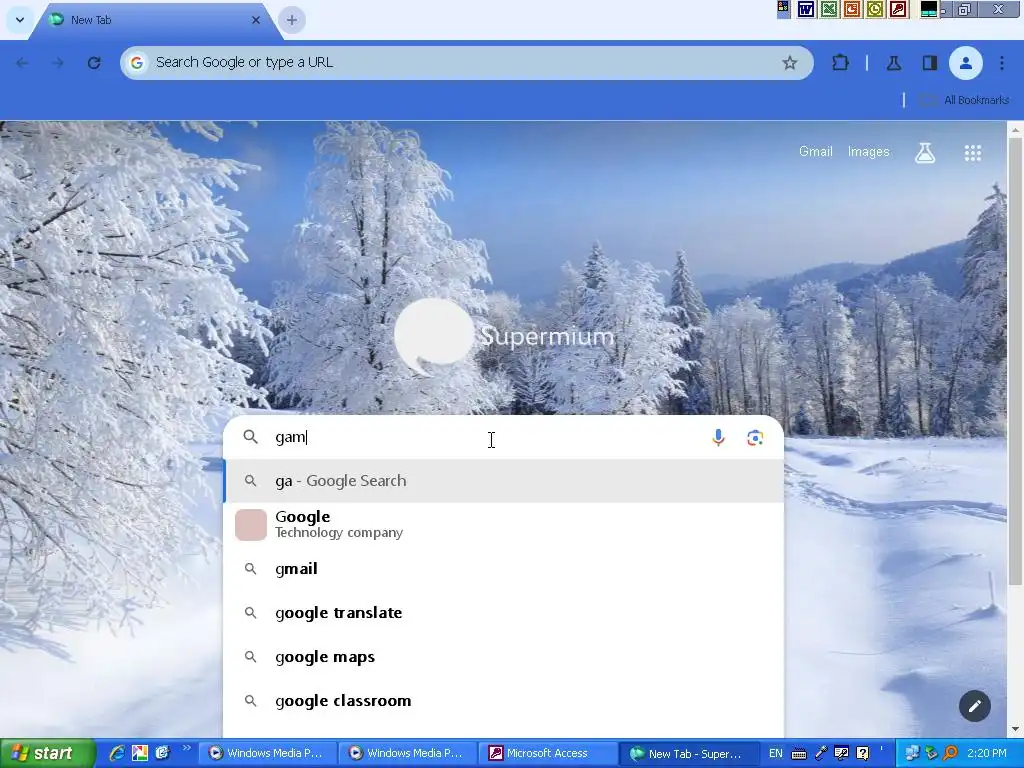
Task: Go back using the back arrow
Action: (22, 63)
